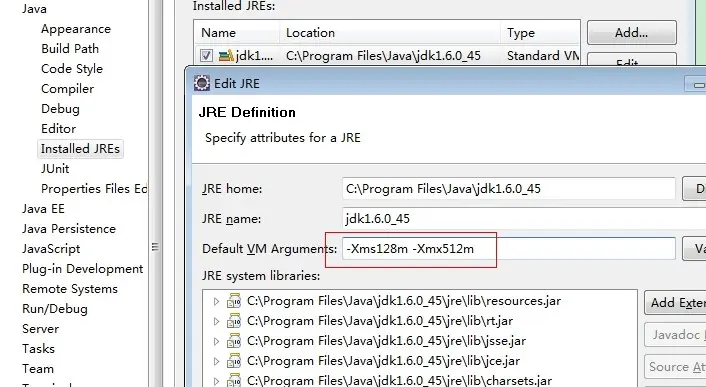This screenshot has width=706, height=387.
Task: Open the Editor preferences page
Action: click(59, 129)
